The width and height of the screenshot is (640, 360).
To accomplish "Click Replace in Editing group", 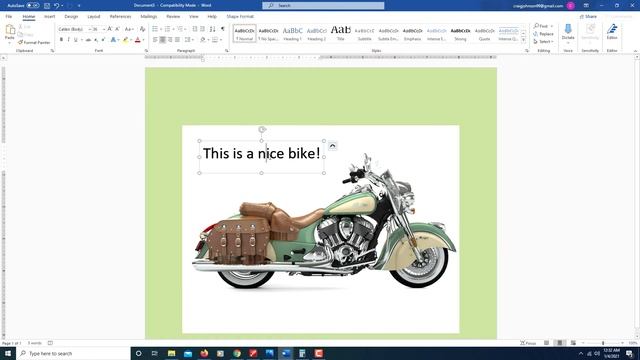I will pos(543,34).
